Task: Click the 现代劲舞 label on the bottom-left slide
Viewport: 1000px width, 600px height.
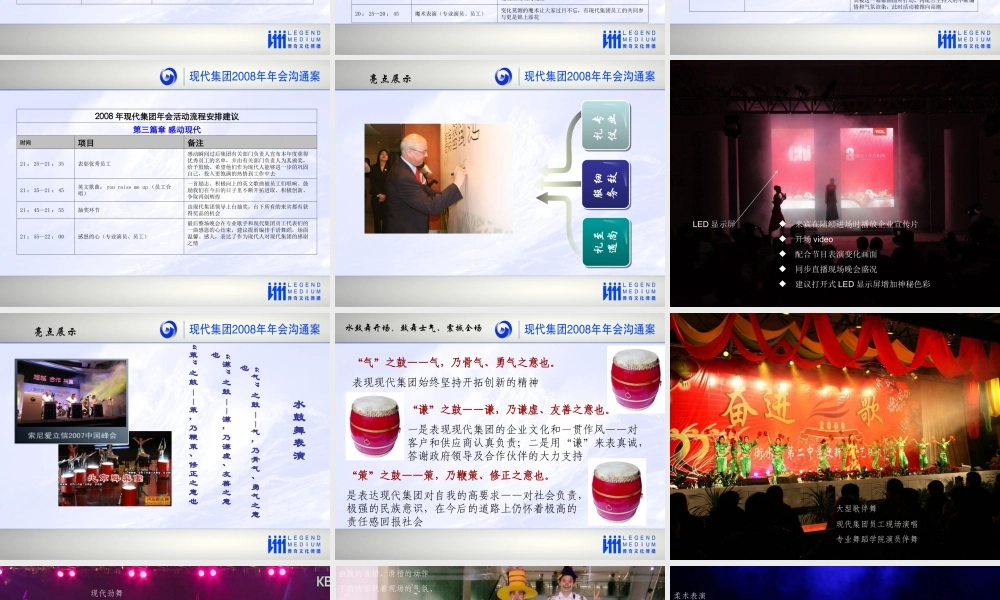Action: click(107, 593)
